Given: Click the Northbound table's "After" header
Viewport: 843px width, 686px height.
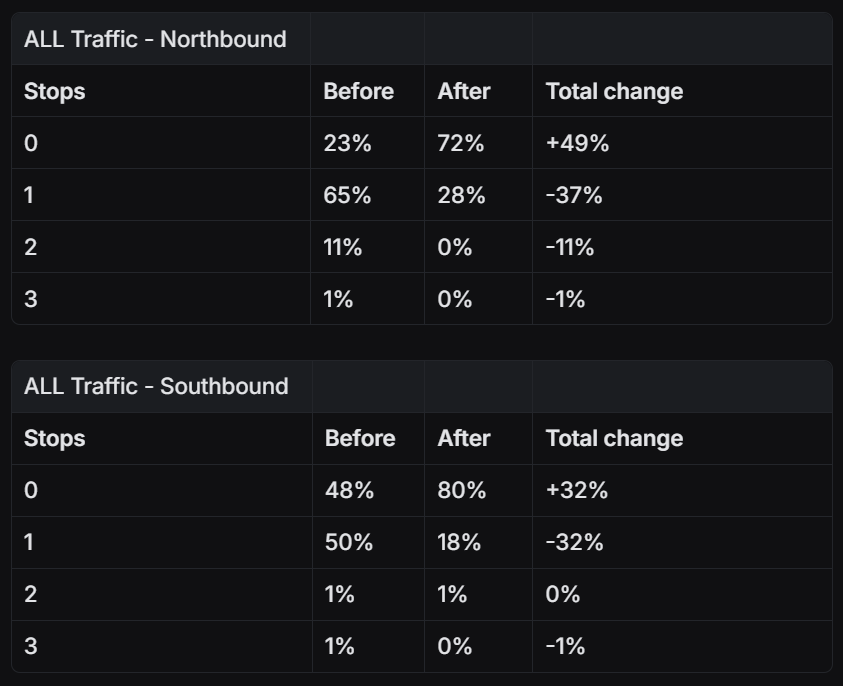Looking at the screenshot, I should [464, 91].
